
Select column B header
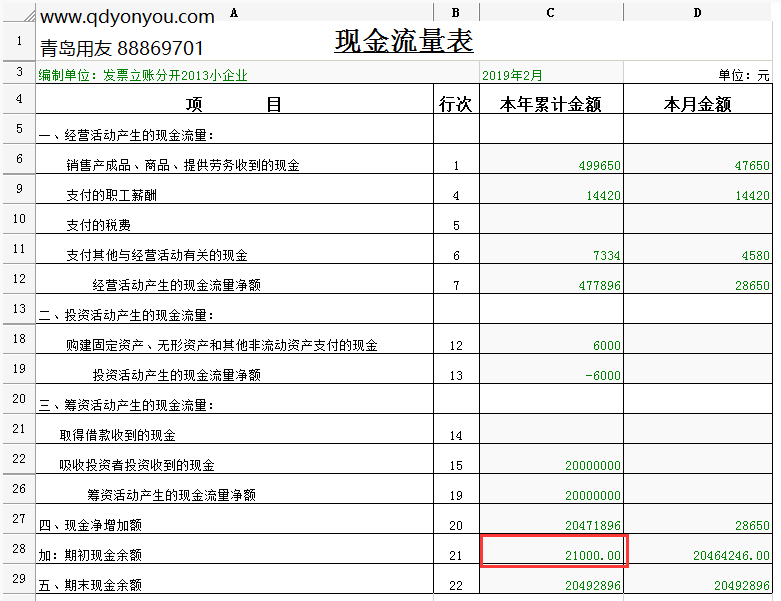[x=456, y=12]
